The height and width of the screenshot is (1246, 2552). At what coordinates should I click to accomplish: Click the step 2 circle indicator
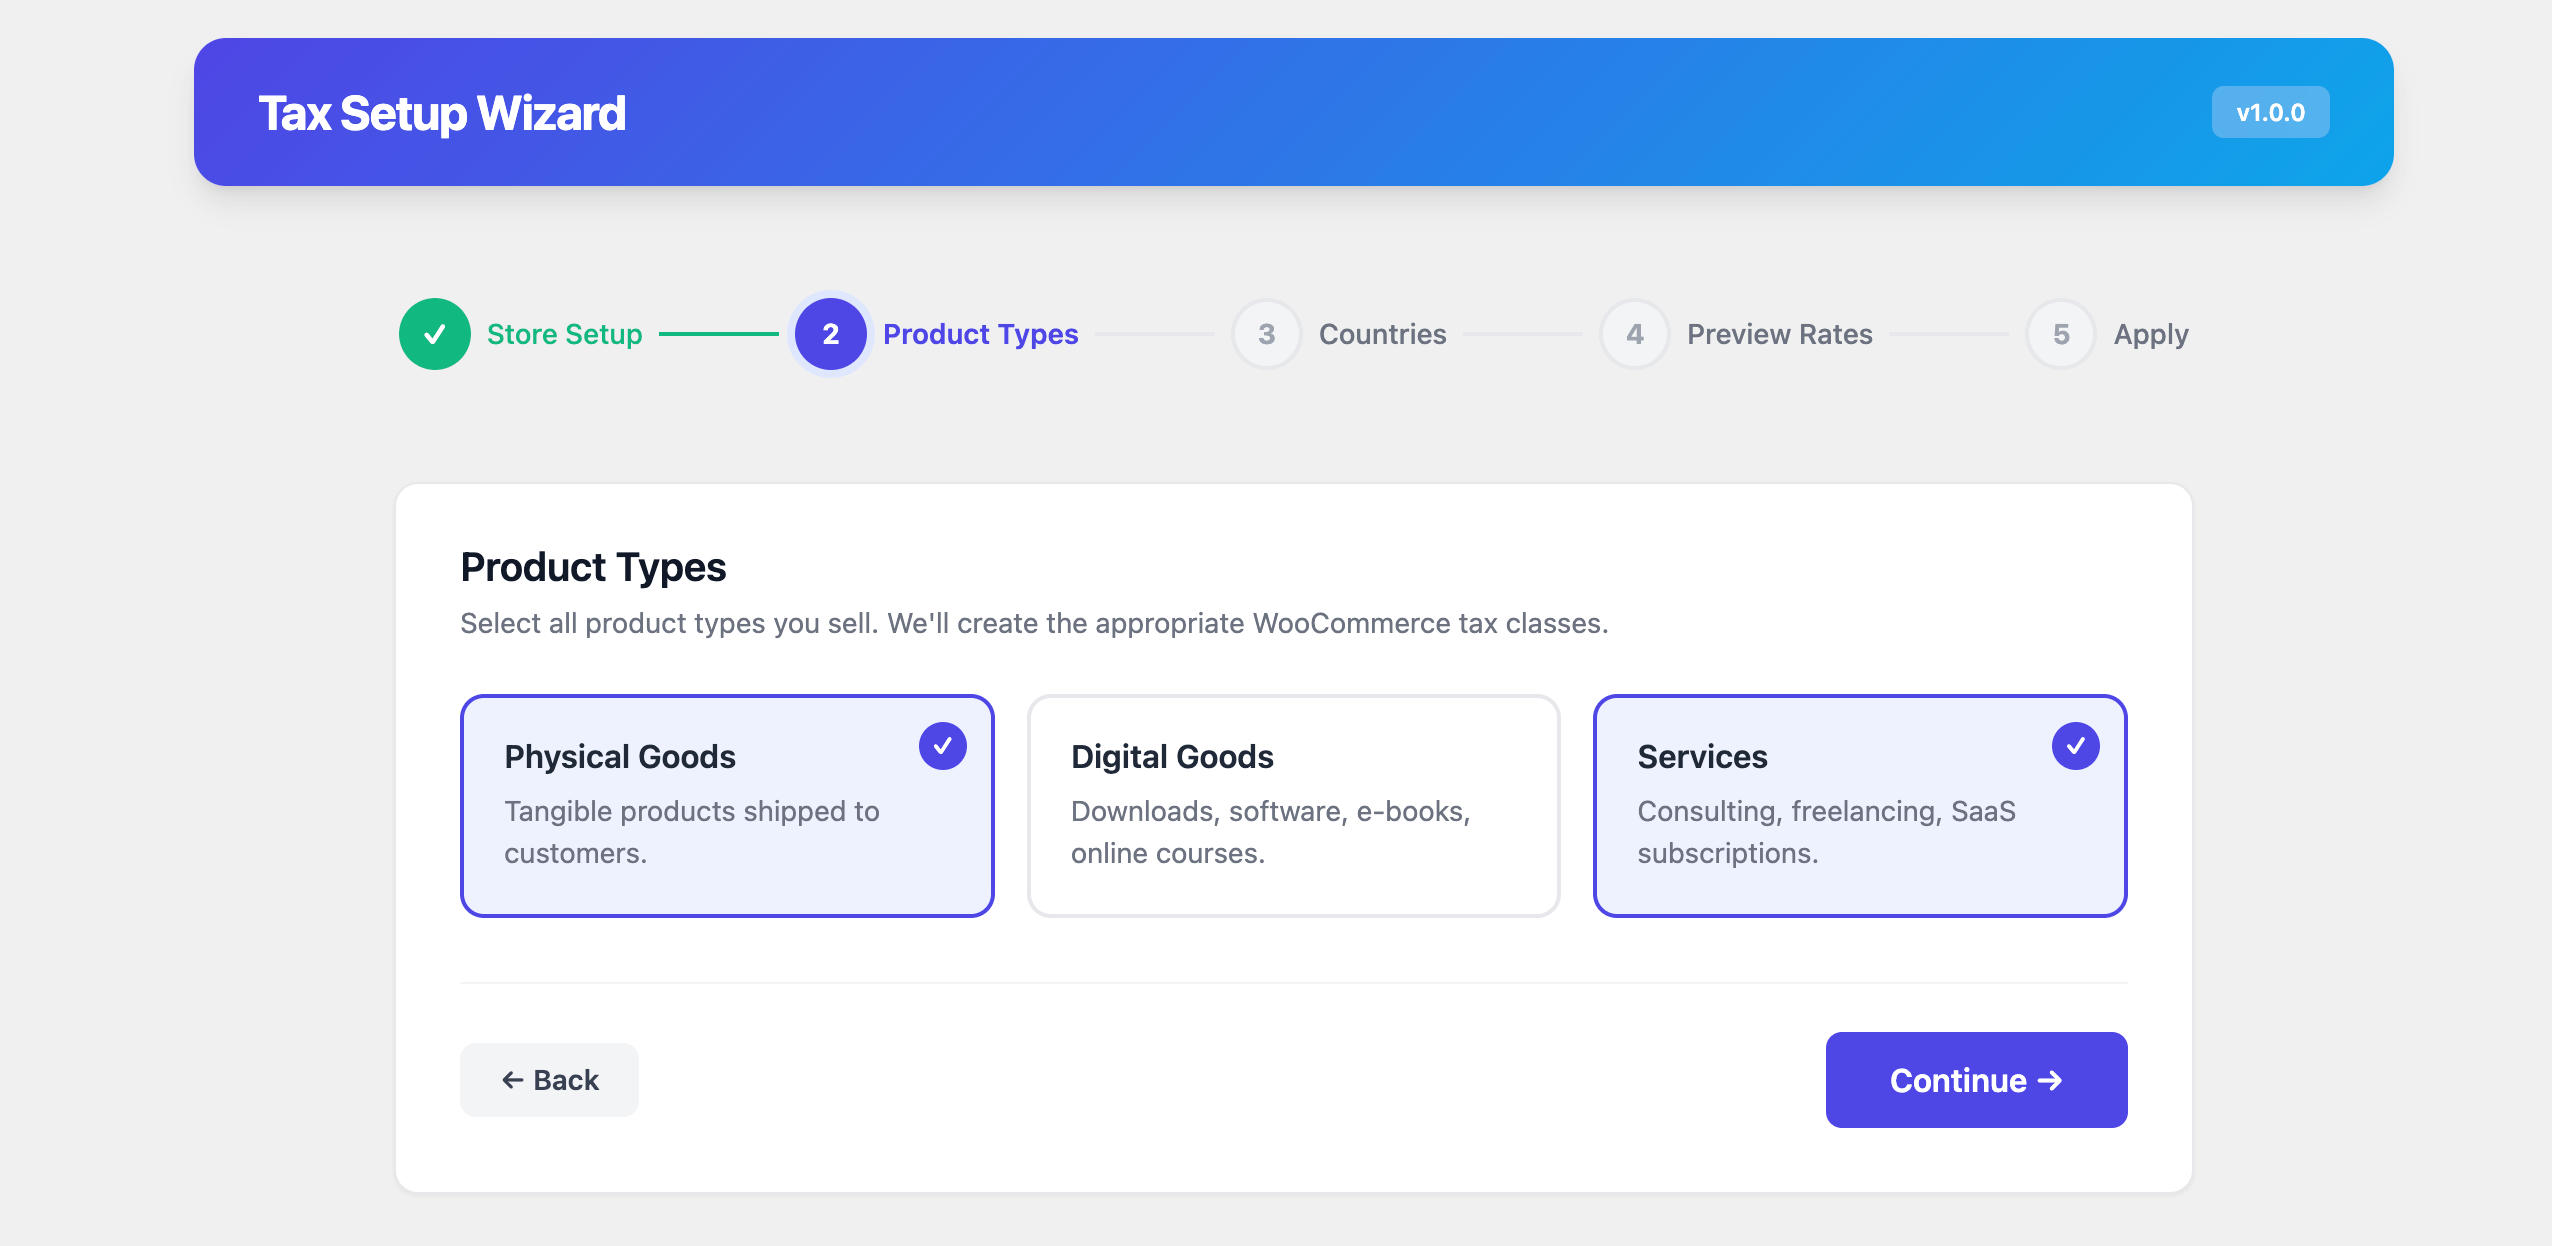831,334
